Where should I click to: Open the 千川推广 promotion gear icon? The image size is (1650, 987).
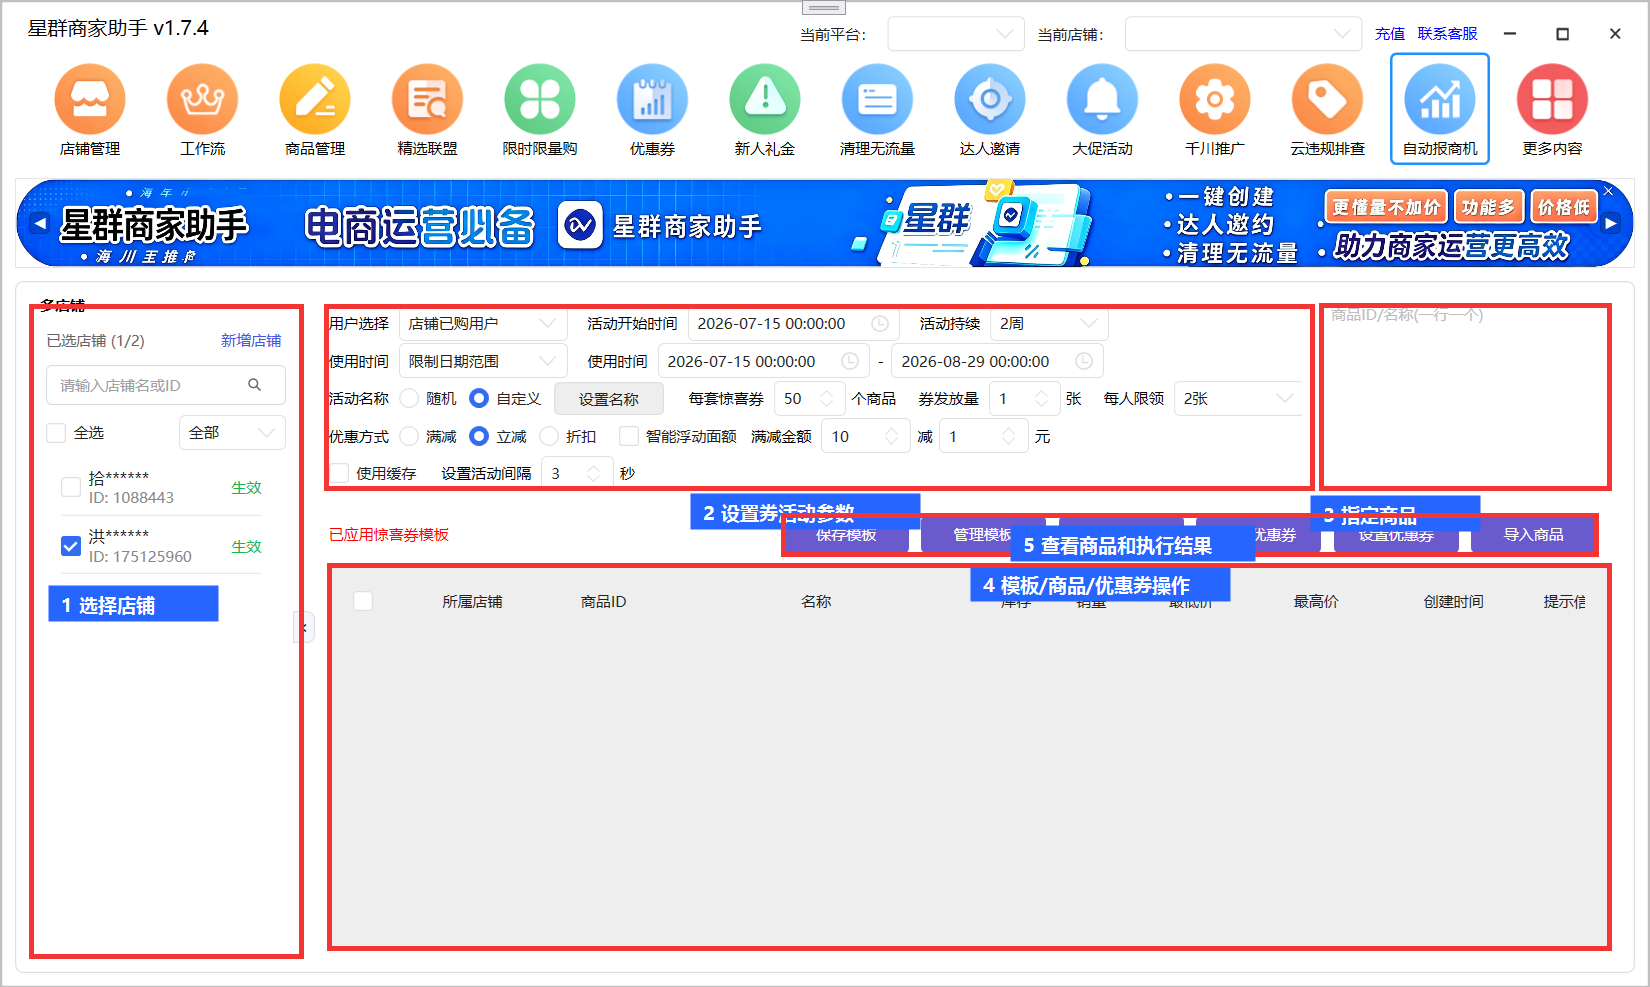1215,100
